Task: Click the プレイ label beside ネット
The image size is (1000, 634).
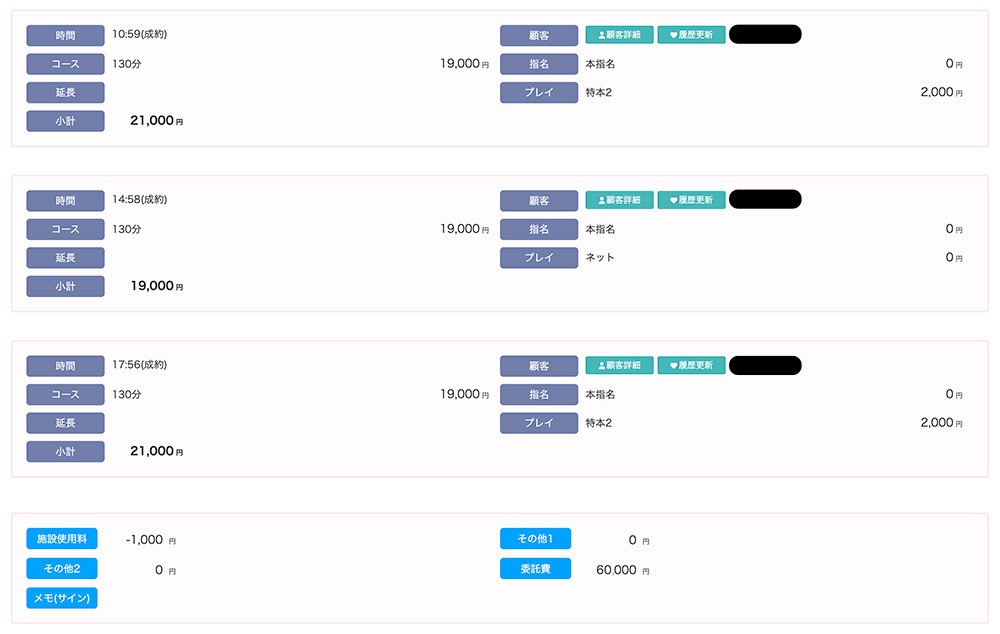Action: (x=539, y=257)
